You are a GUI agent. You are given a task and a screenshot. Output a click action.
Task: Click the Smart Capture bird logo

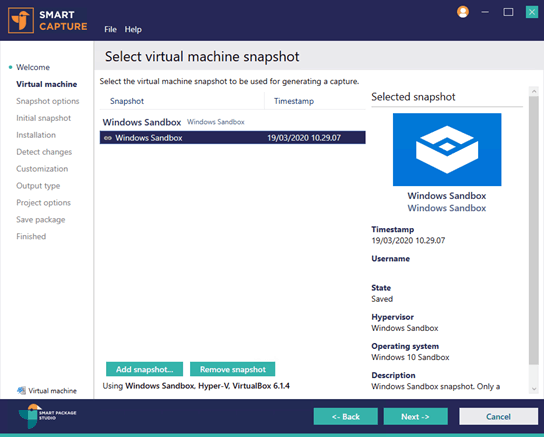(21, 20)
